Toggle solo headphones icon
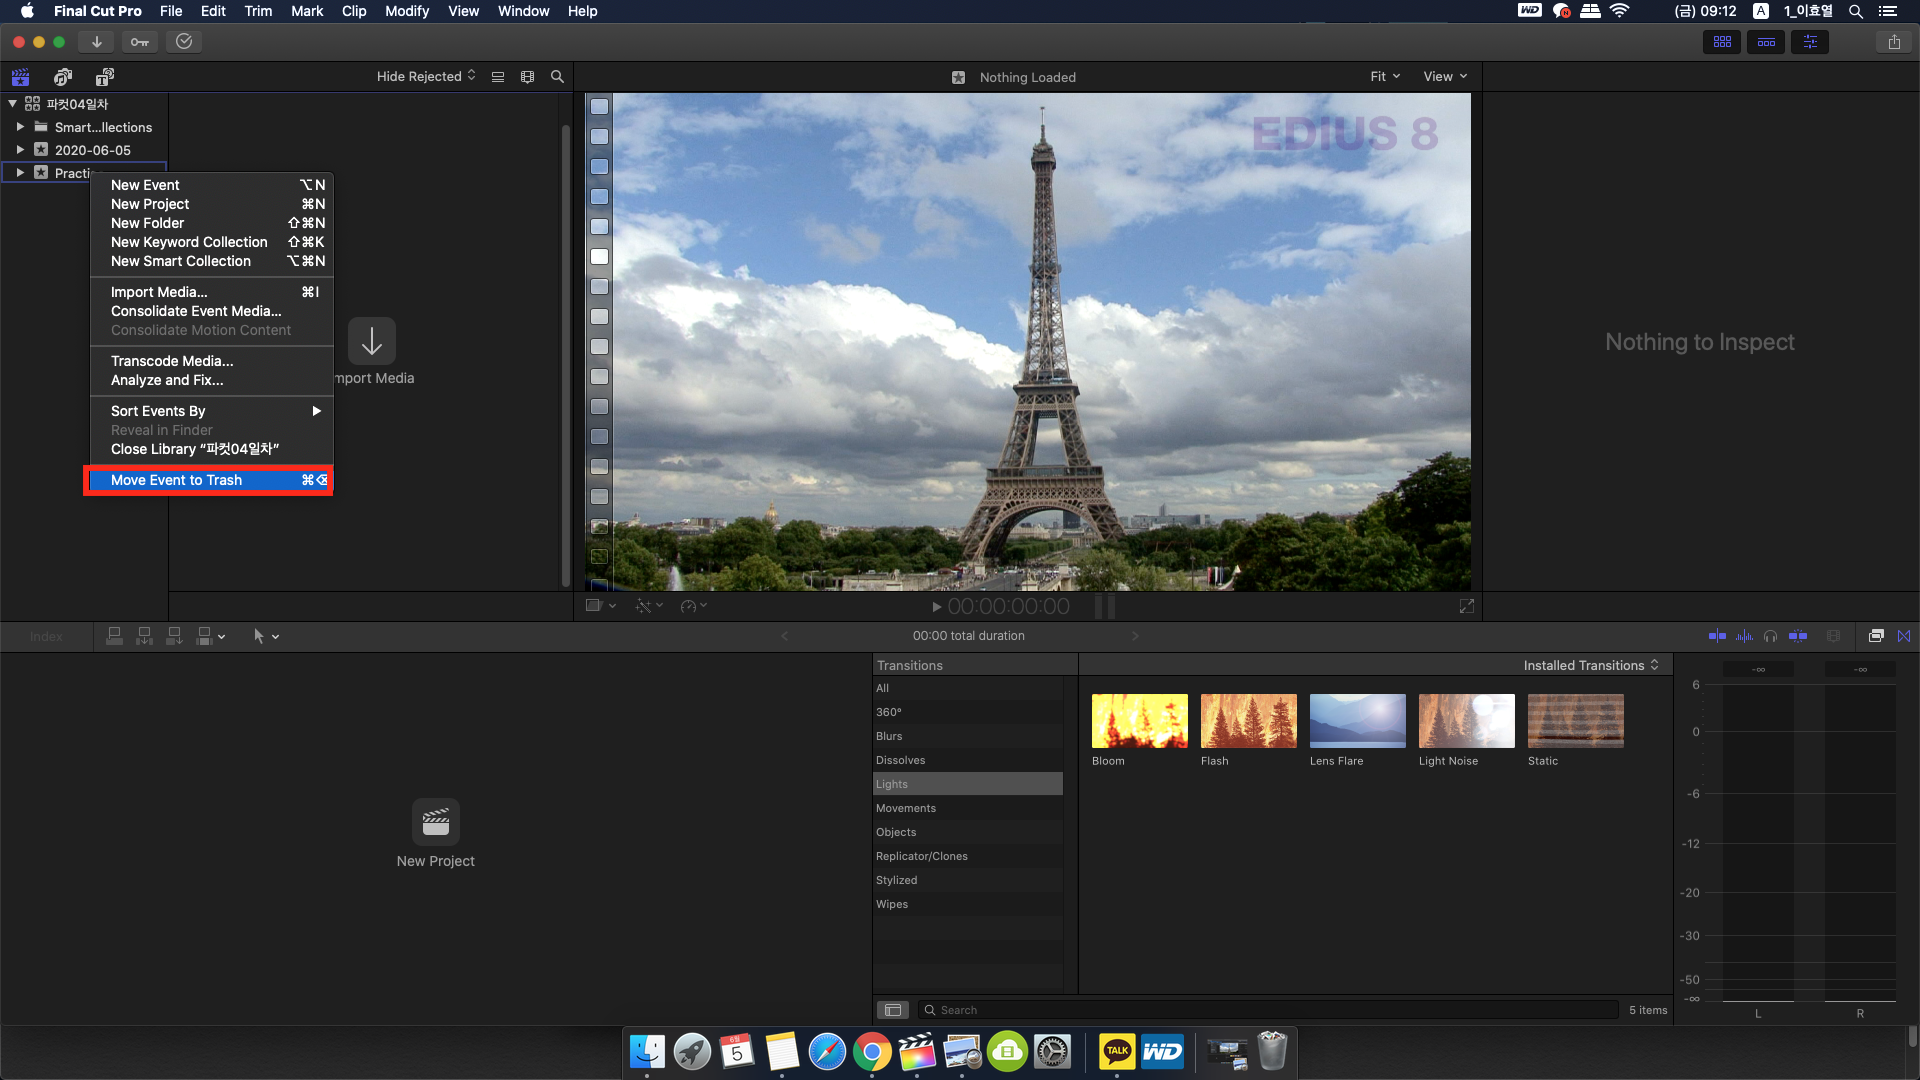This screenshot has height=1080, width=1920. click(1771, 636)
